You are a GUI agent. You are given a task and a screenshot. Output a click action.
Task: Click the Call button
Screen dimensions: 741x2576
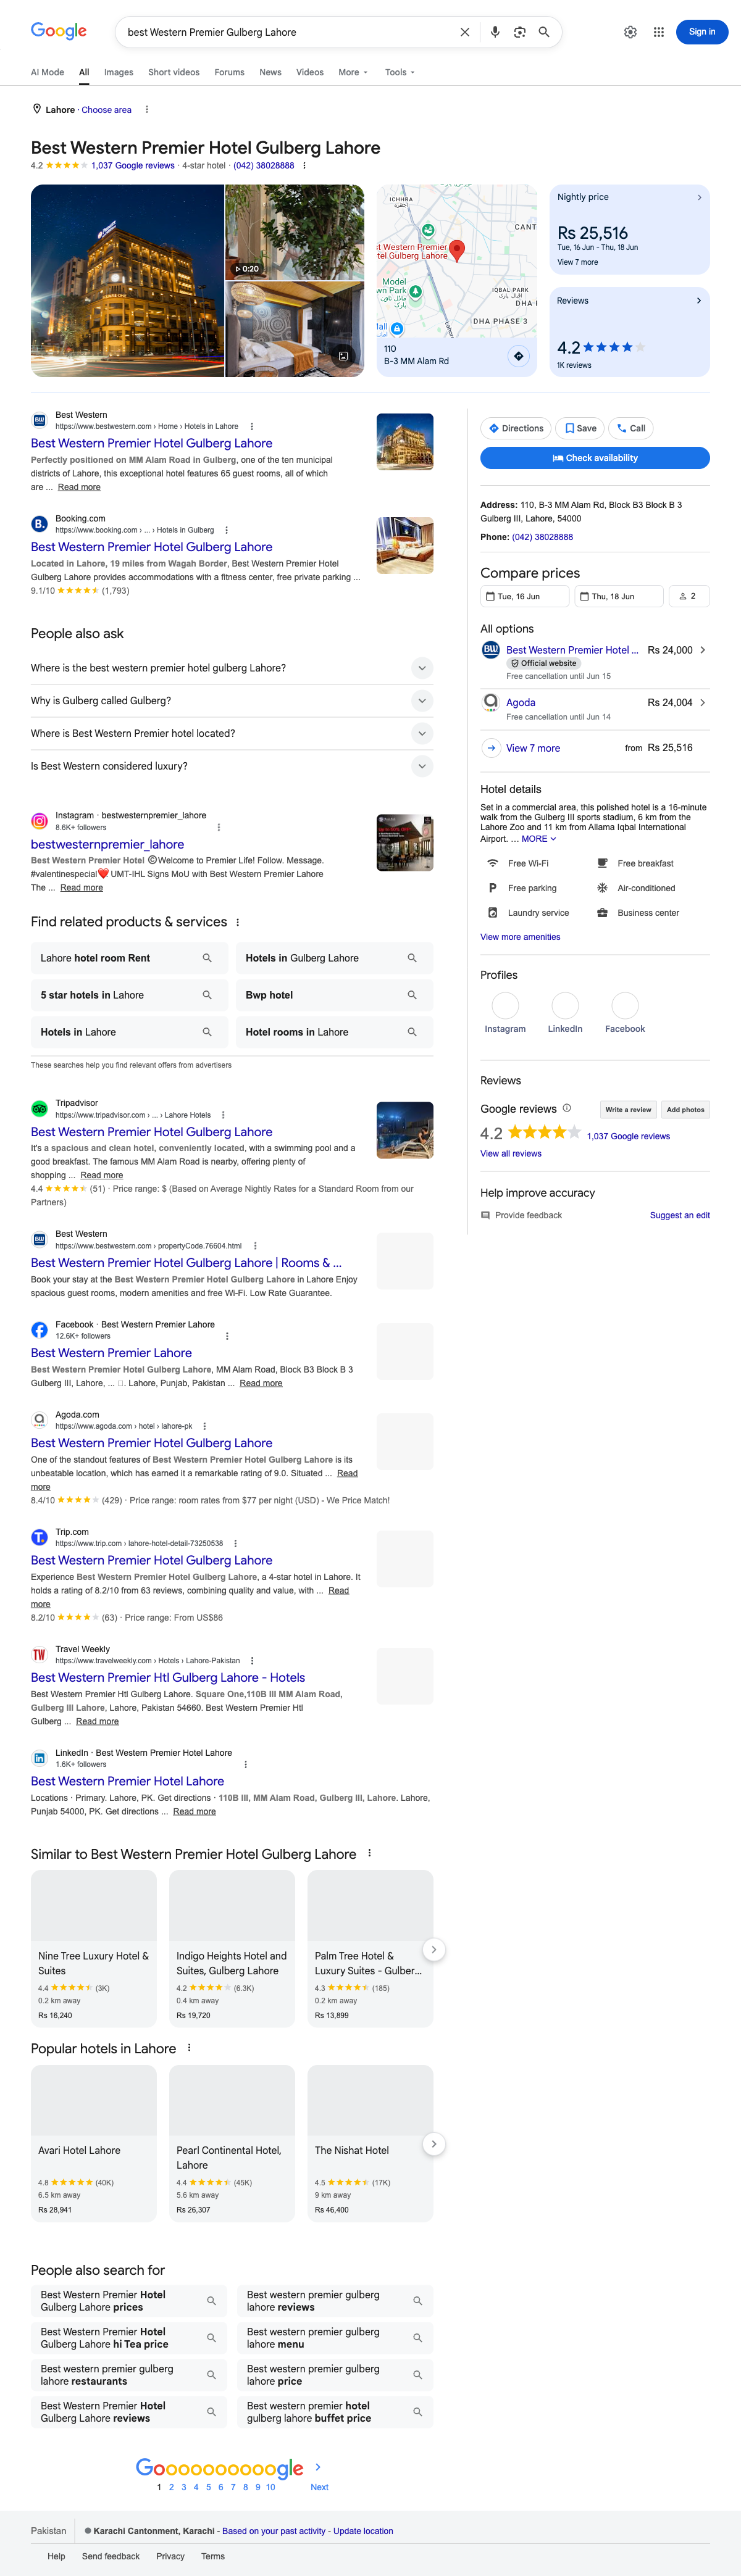pos(631,428)
